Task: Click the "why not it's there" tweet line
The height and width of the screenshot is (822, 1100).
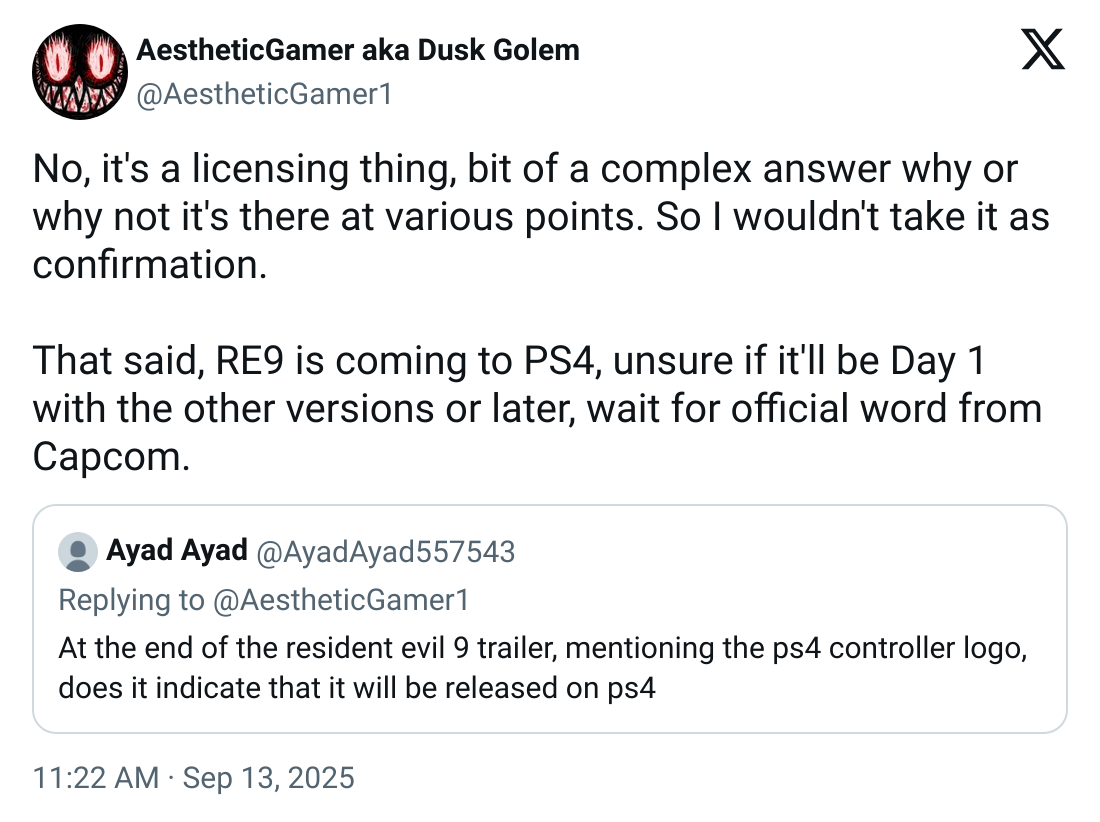Action: coord(541,218)
